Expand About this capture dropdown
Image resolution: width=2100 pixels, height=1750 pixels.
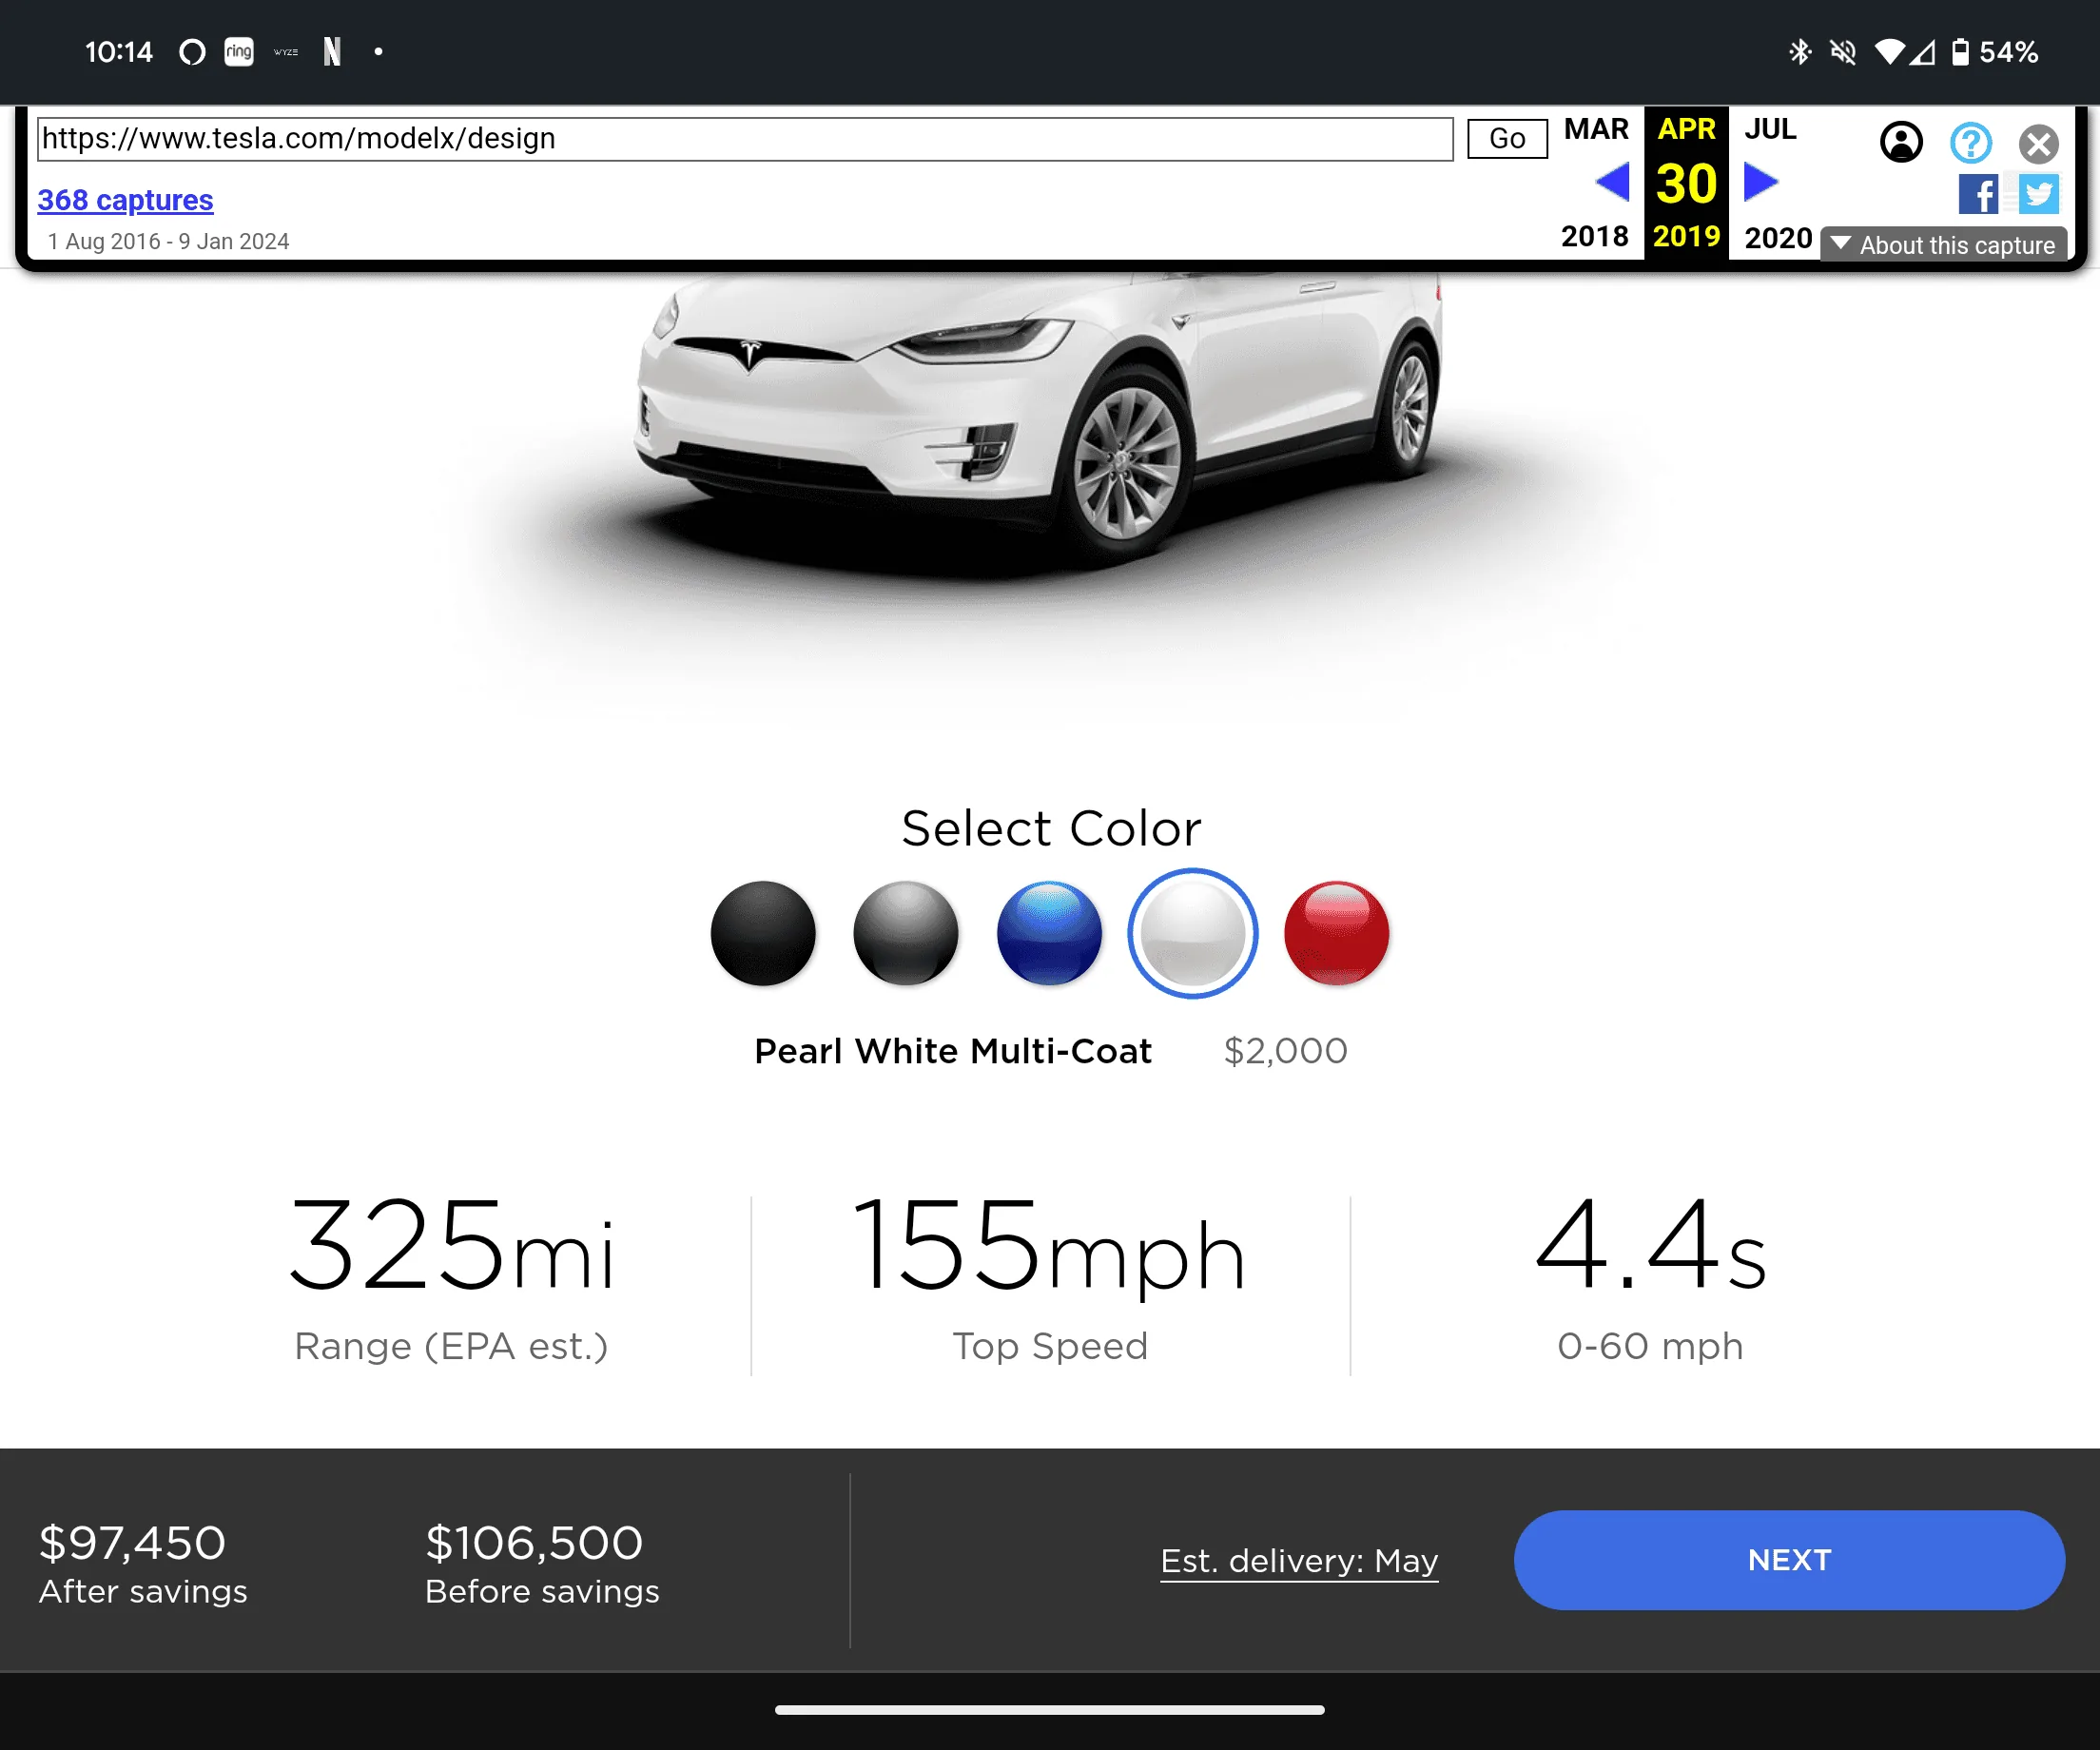coord(1943,245)
